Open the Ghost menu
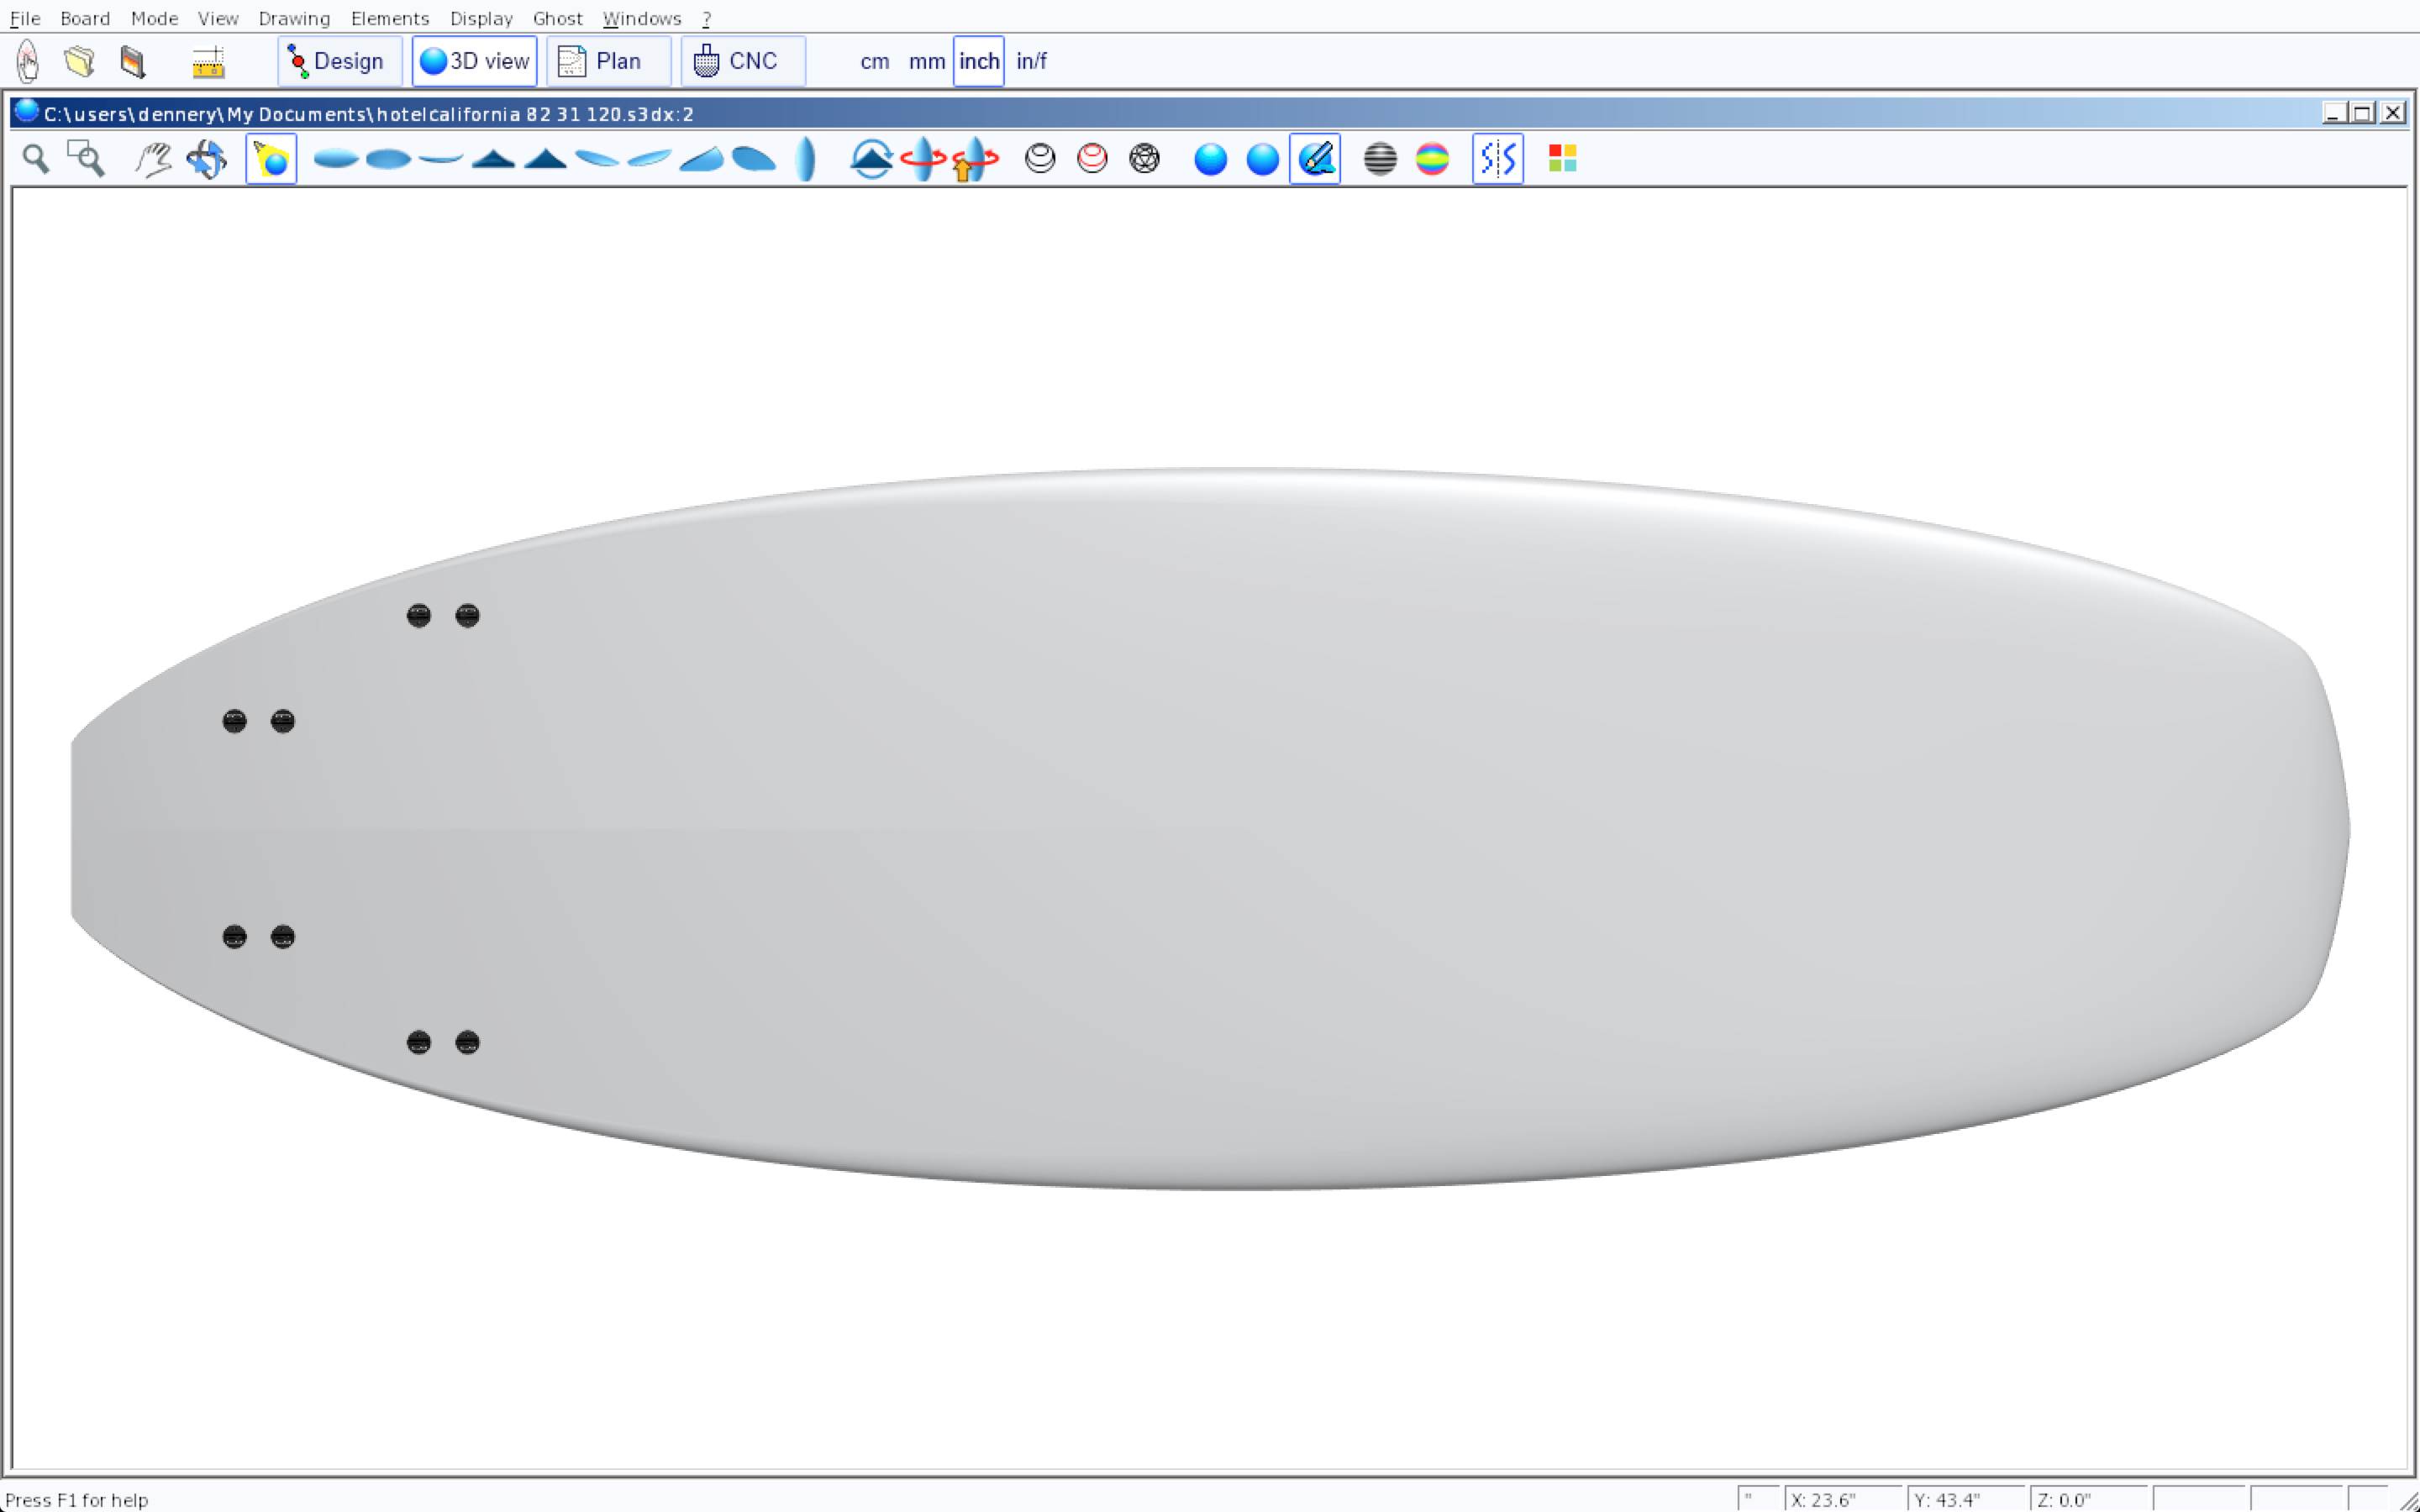This screenshot has width=2420, height=1512. coord(557,19)
